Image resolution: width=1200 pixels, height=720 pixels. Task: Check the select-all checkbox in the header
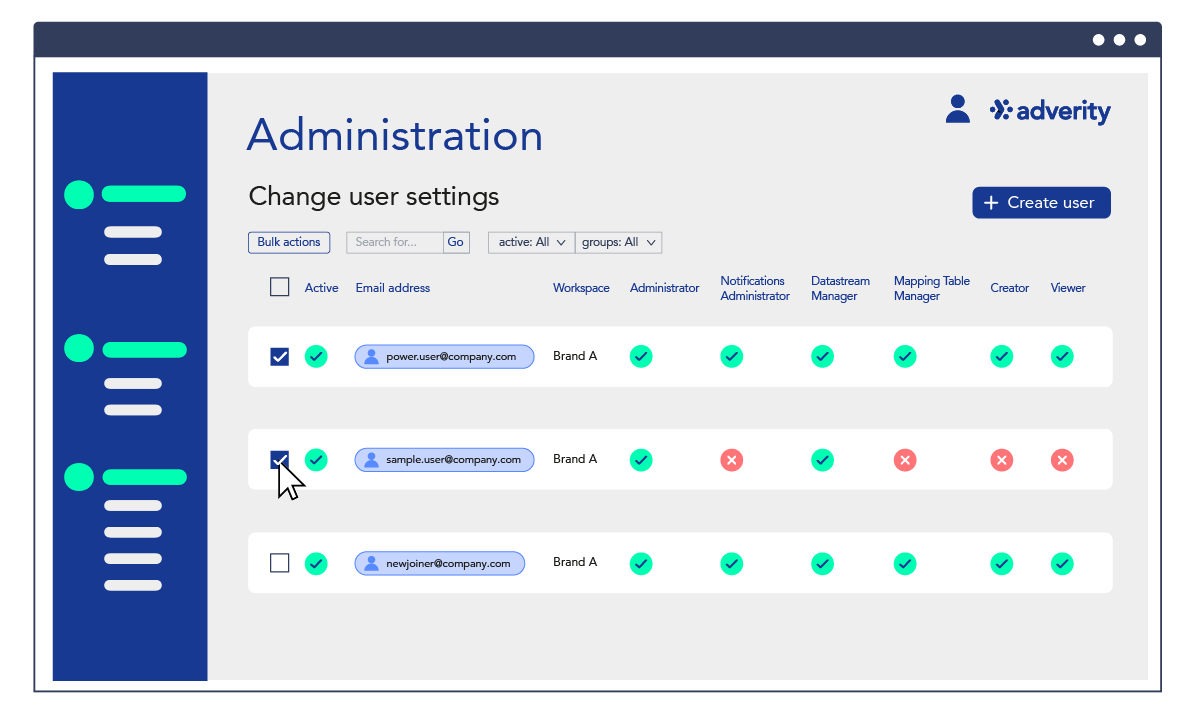click(279, 286)
